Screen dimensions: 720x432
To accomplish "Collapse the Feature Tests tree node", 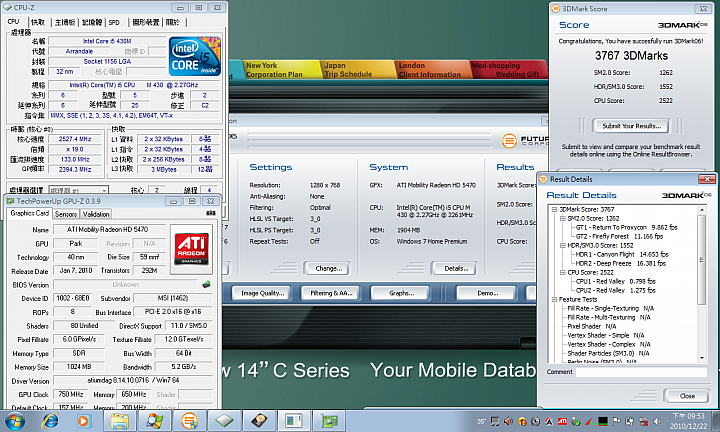I will [554, 299].
